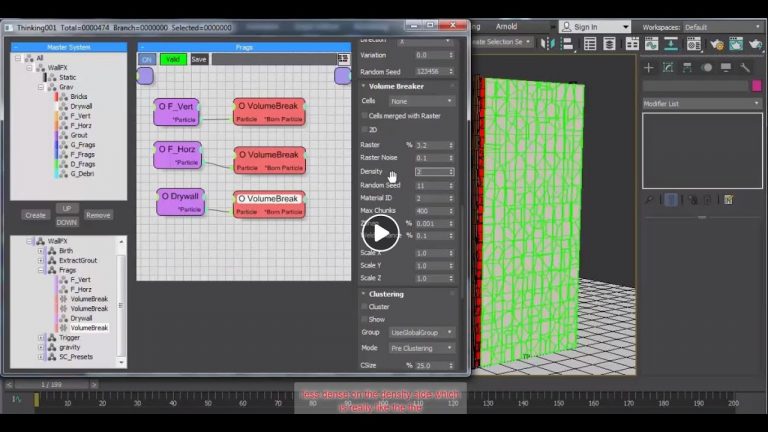
Task: Click the pink object color swatch
Action: point(757,86)
